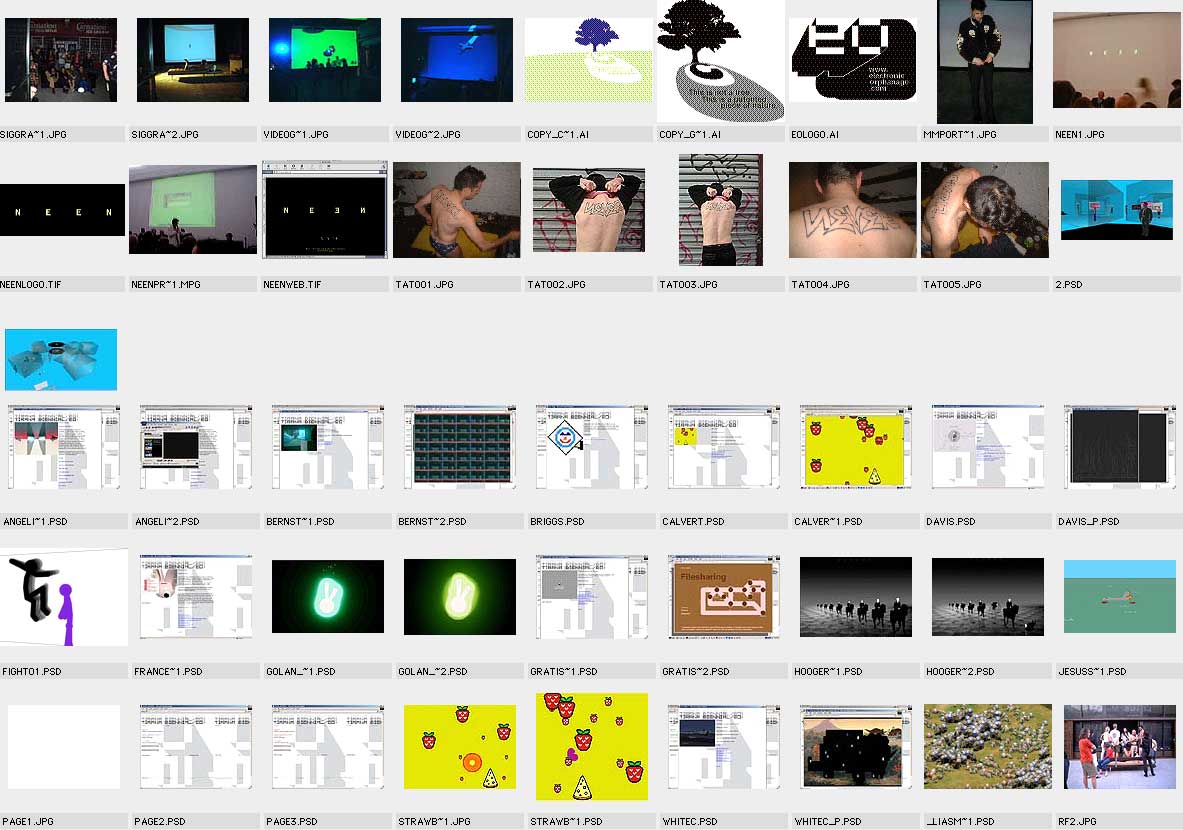Viewport: 1183px width, 830px height.
Task: Click the FIGHT01.PSD silhouette fighter thumbnail
Action: [62, 597]
